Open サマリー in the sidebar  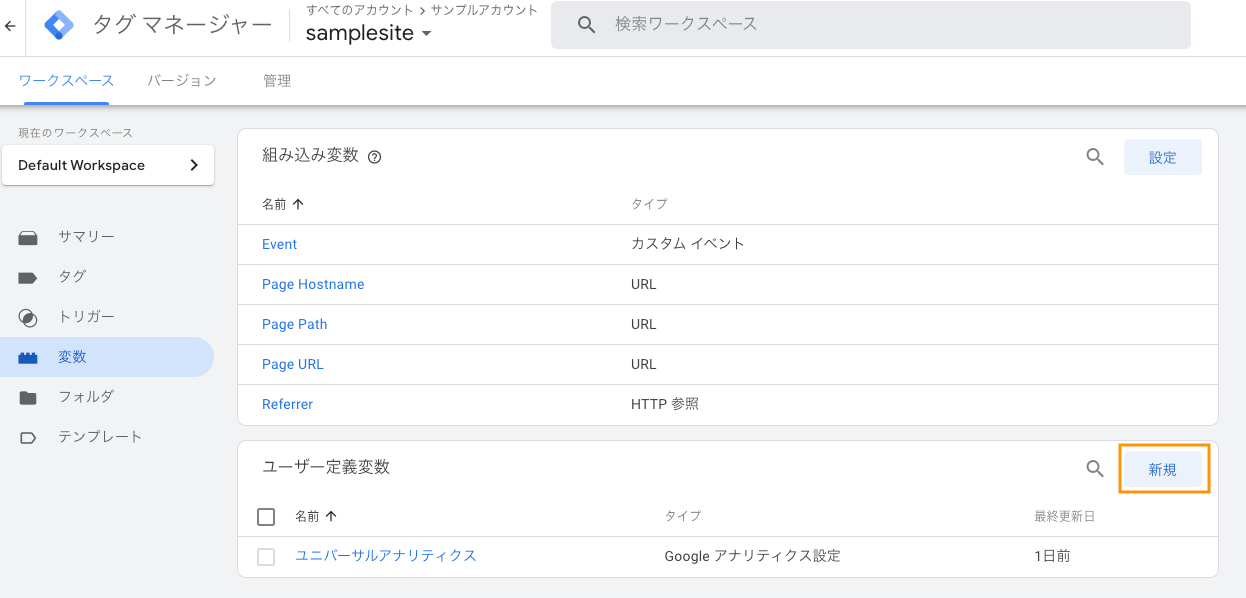click(x=86, y=237)
